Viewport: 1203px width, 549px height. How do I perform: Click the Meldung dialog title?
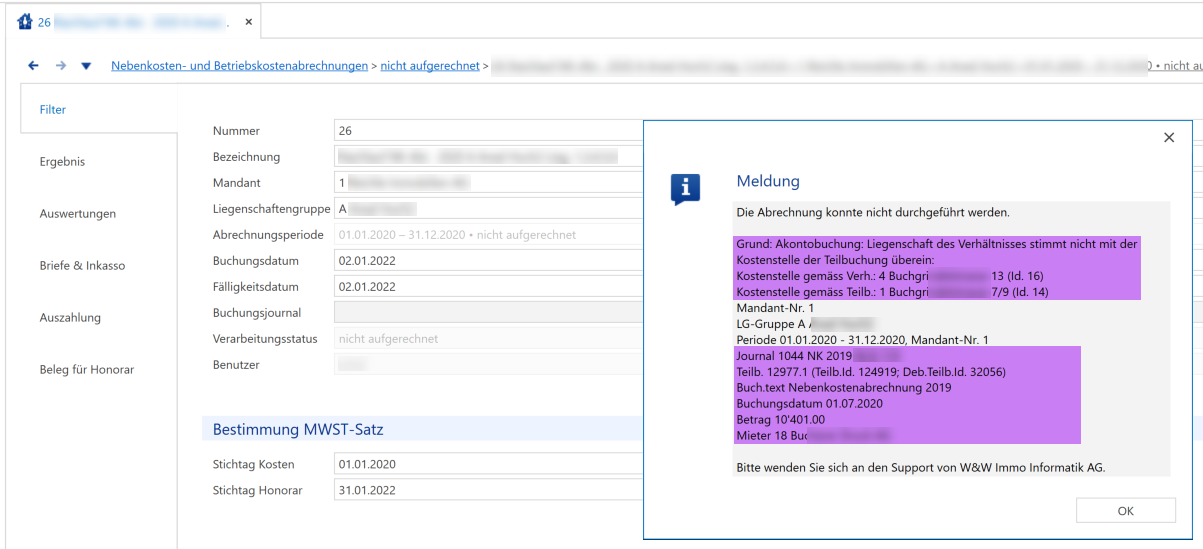click(x=768, y=181)
